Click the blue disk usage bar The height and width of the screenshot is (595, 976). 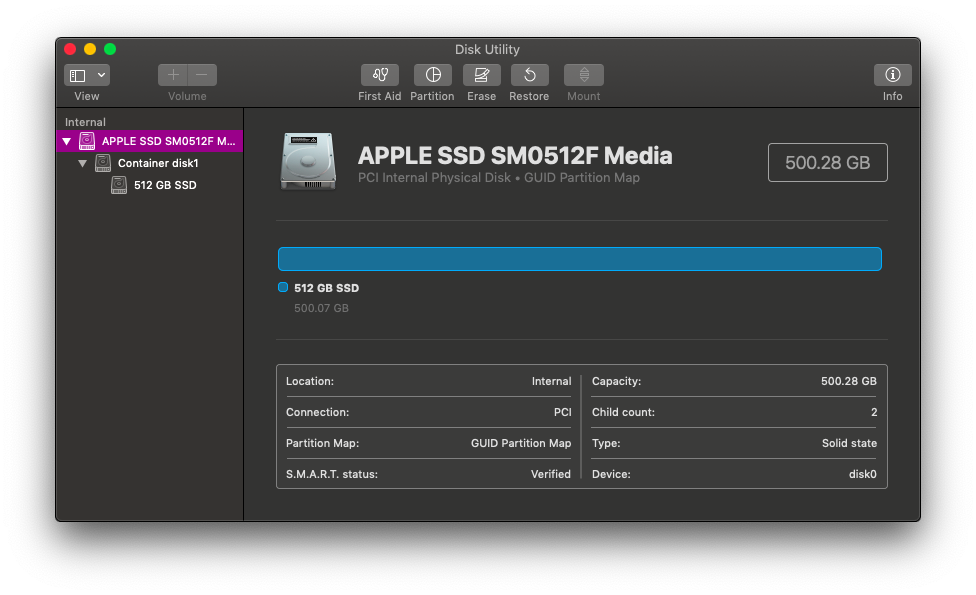(x=580, y=259)
